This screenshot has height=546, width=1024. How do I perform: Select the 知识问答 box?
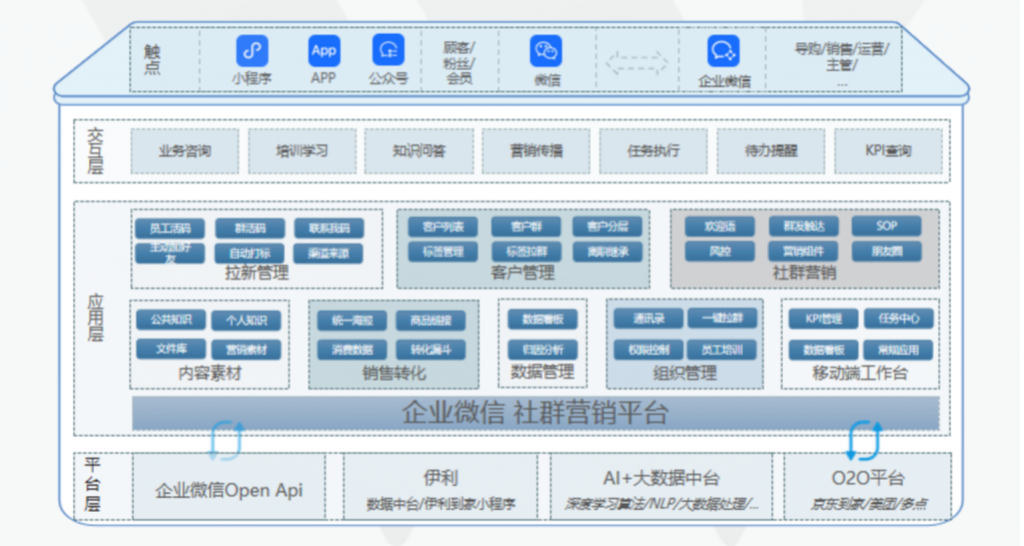(419, 152)
